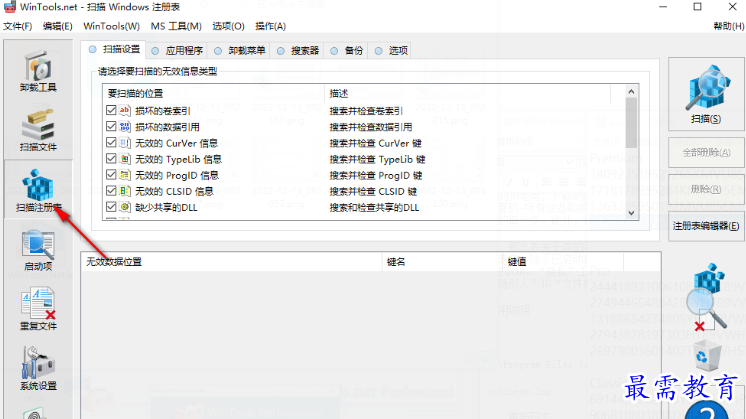746x419 pixels.
Task: Click the 无效的 CLSID 信息 row icon
Action: [x=125, y=191]
